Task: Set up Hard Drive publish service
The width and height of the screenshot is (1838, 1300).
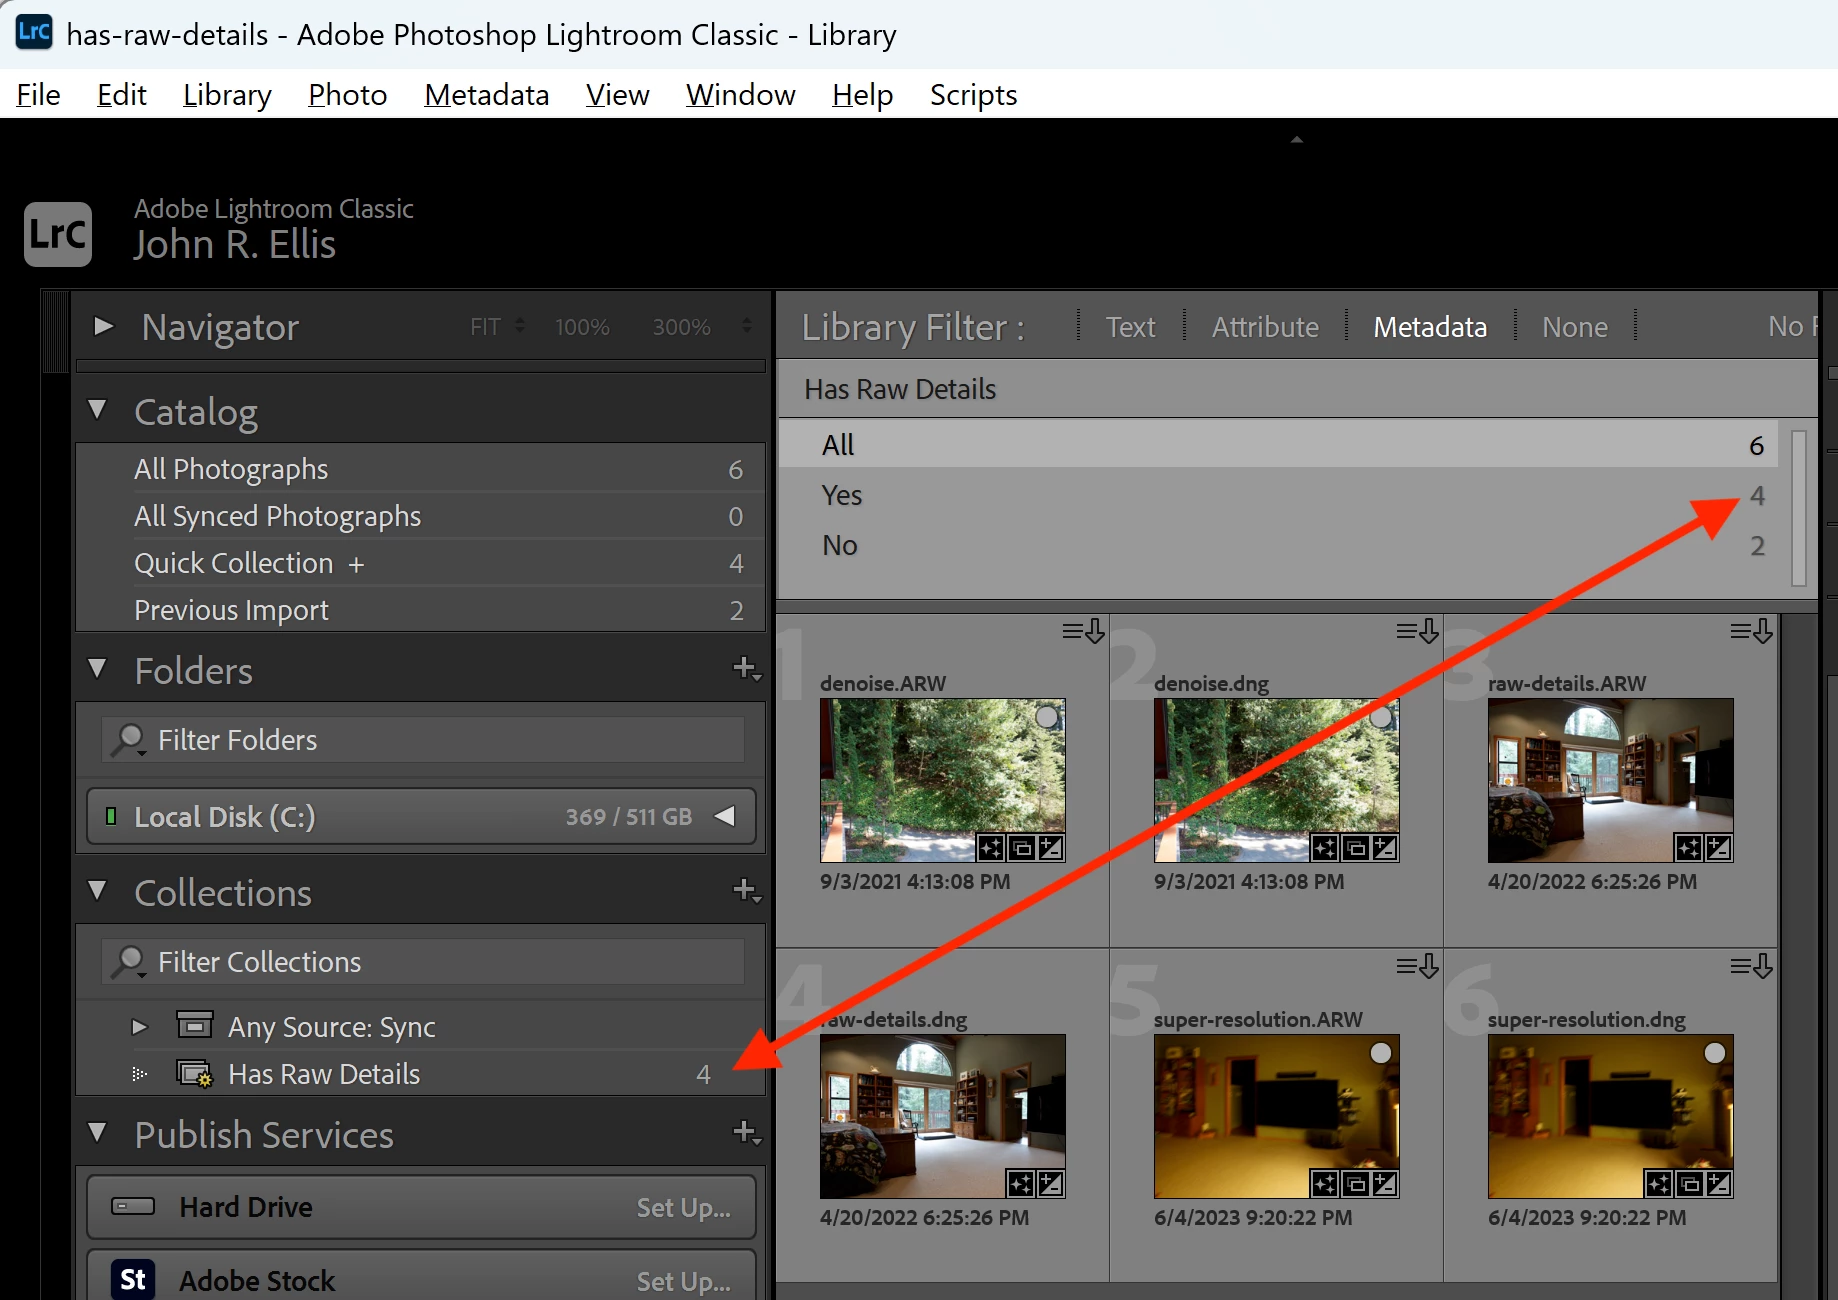Action: coord(684,1208)
